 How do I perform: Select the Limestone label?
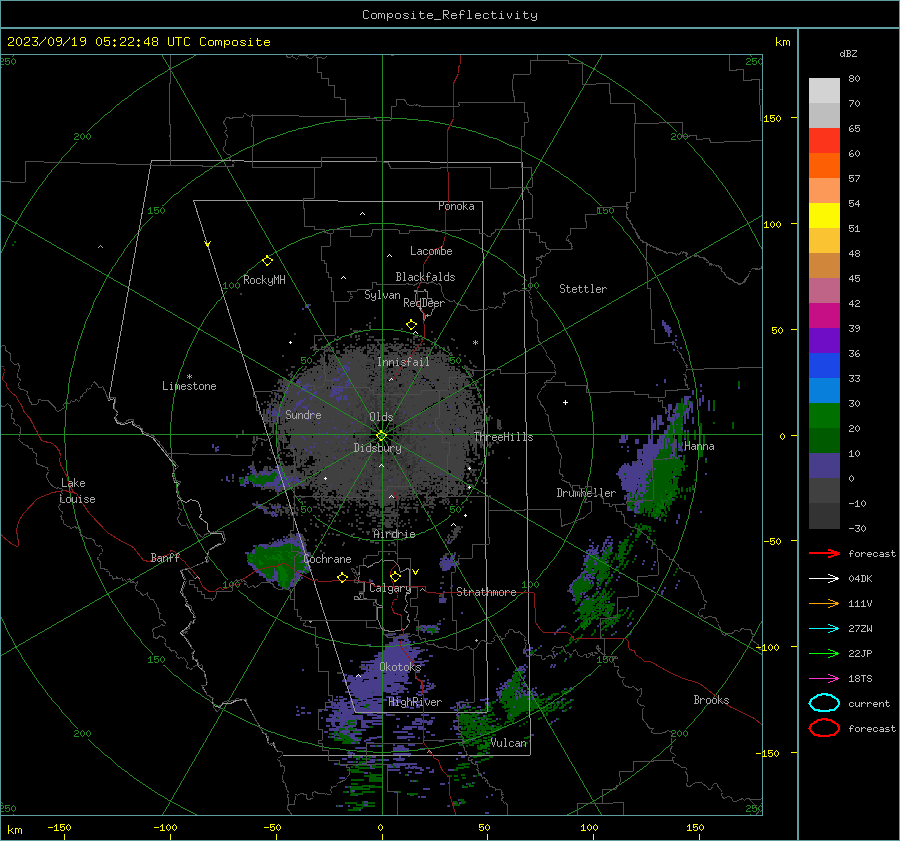tap(189, 386)
